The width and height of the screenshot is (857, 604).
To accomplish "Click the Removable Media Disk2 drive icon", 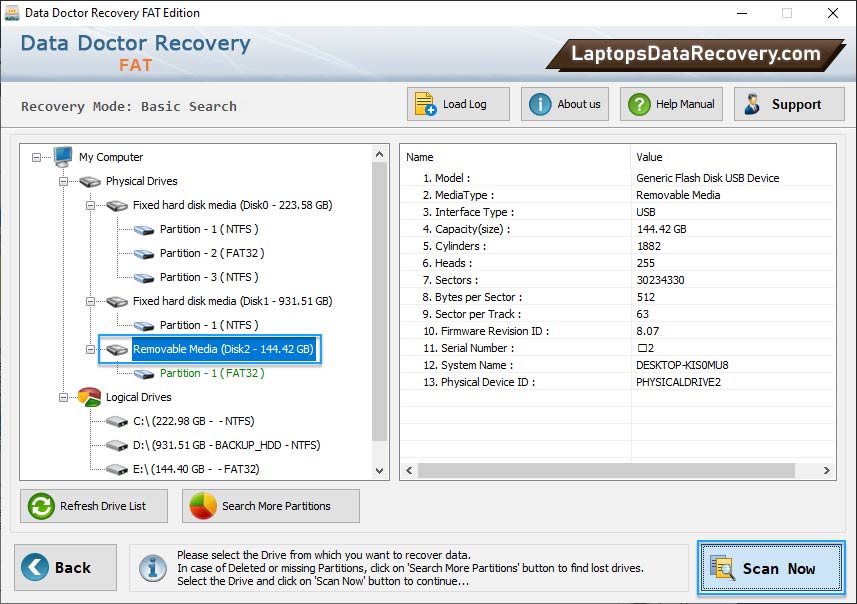I will 117,349.
